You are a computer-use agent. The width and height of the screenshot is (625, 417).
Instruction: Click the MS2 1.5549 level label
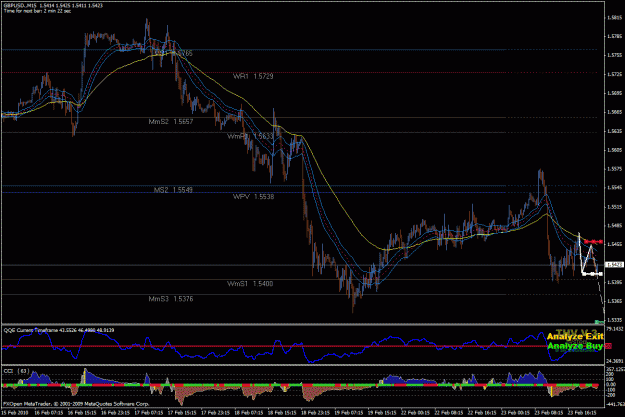[173, 190]
